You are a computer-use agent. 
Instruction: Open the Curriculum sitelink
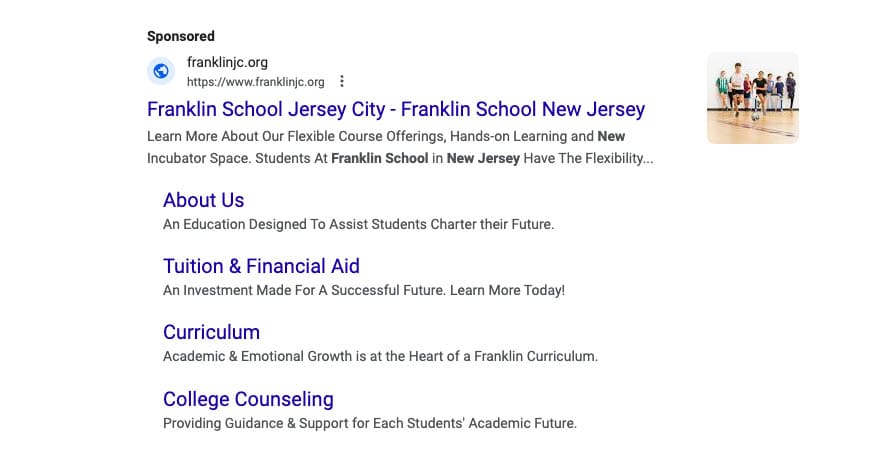click(x=211, y=332)
